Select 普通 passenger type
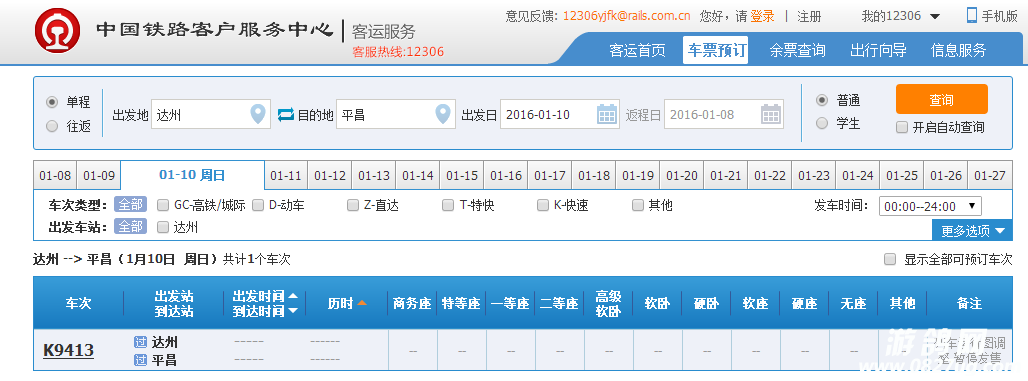The image size is (1028, 381). (821, 100)
